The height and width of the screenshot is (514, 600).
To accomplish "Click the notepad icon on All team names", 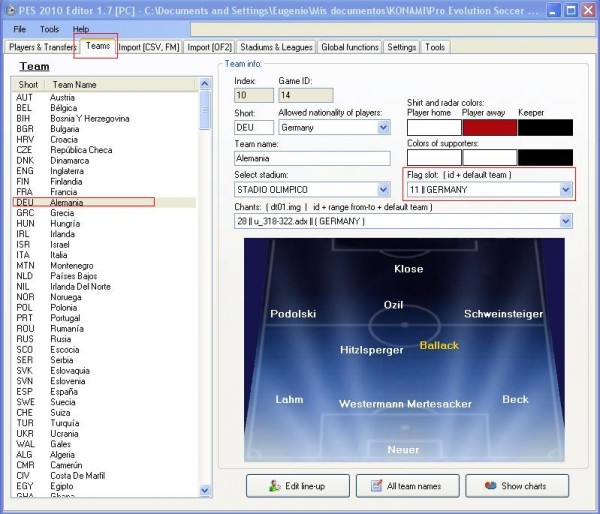I will click(377, 486).
